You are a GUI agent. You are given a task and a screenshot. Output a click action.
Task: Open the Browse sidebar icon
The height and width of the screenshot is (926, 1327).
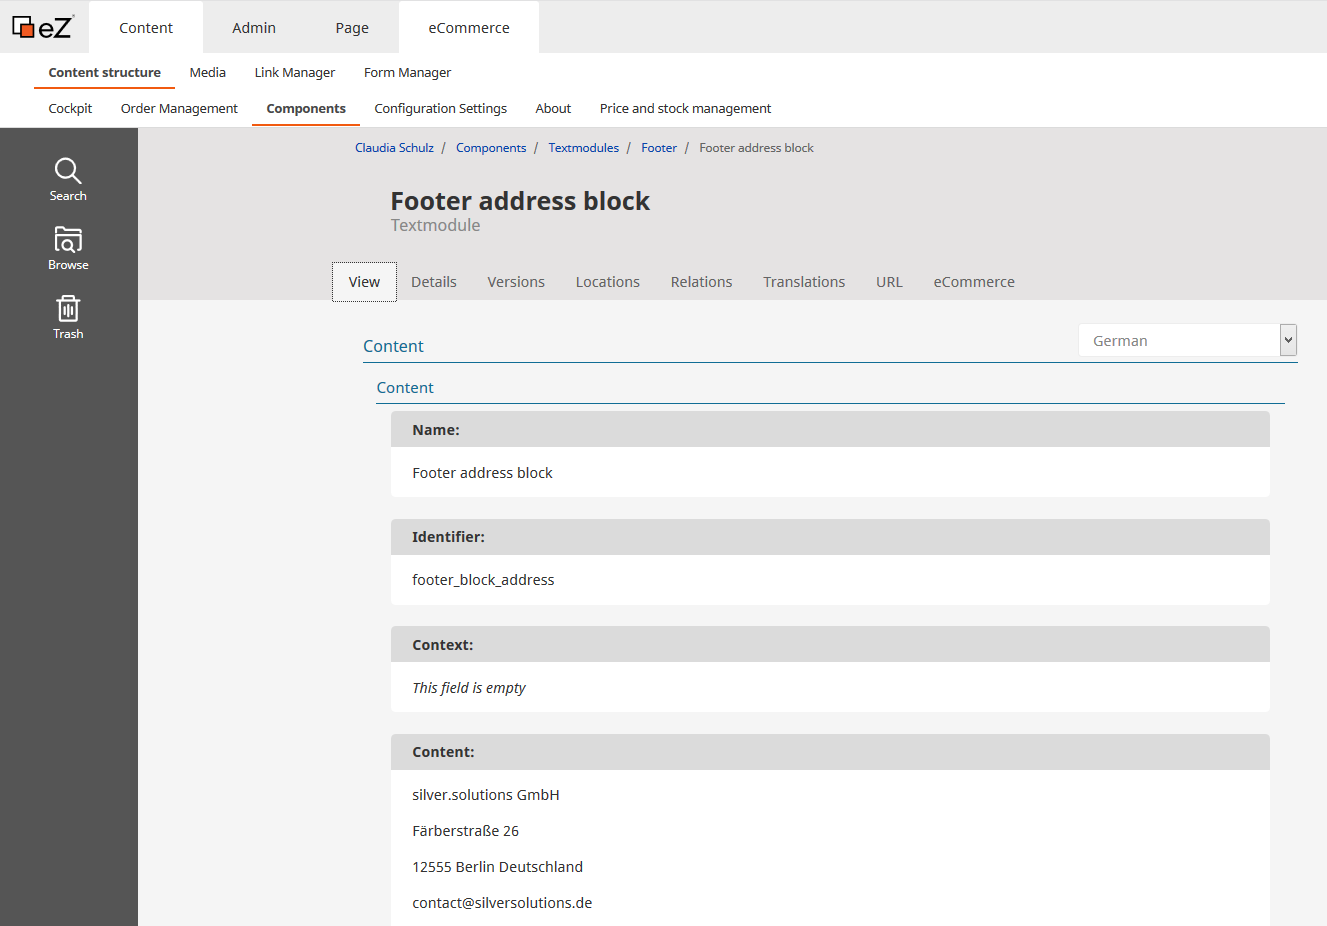[x=68, y=249]
